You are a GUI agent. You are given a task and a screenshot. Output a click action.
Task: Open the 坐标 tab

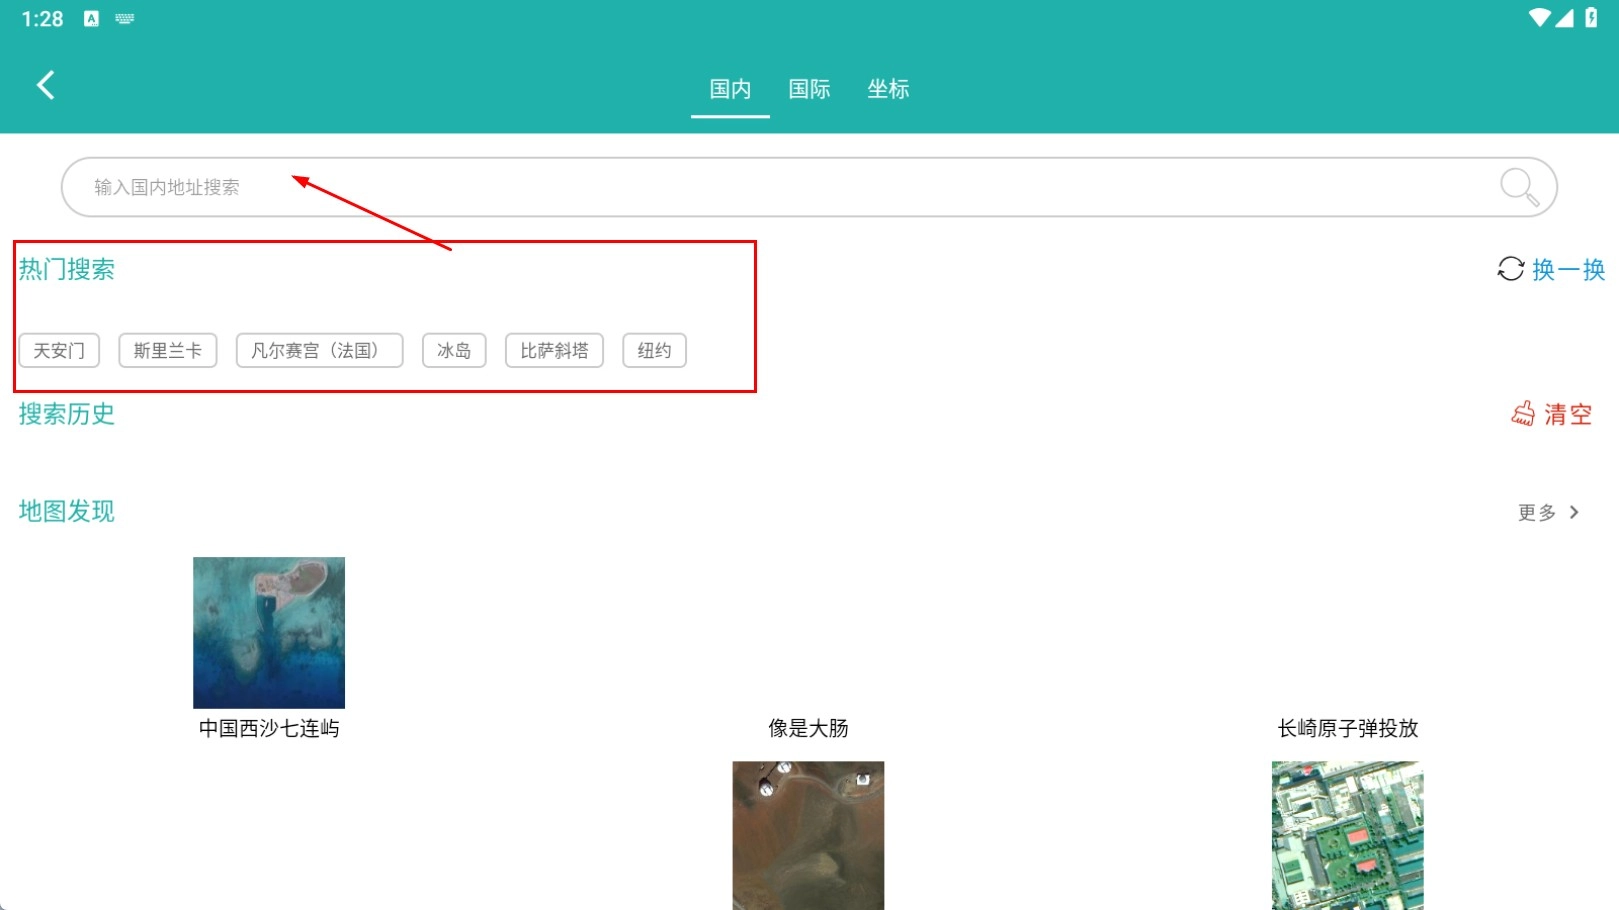[888, 89]
